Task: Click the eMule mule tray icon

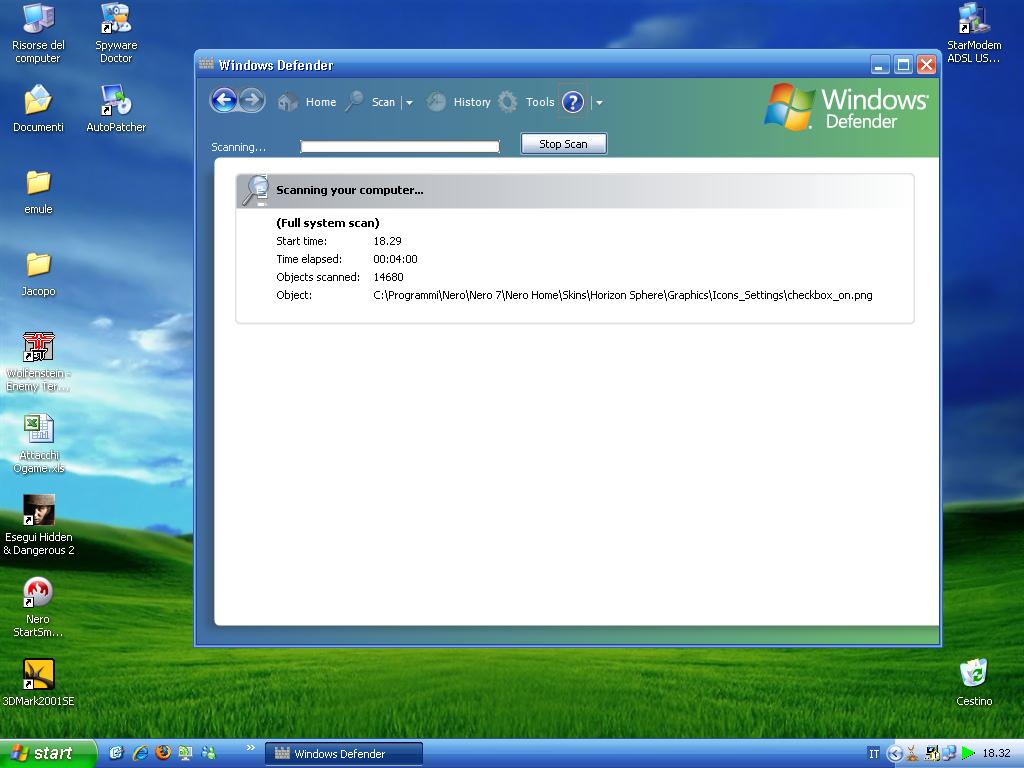Action: click(x=912, y=754)
